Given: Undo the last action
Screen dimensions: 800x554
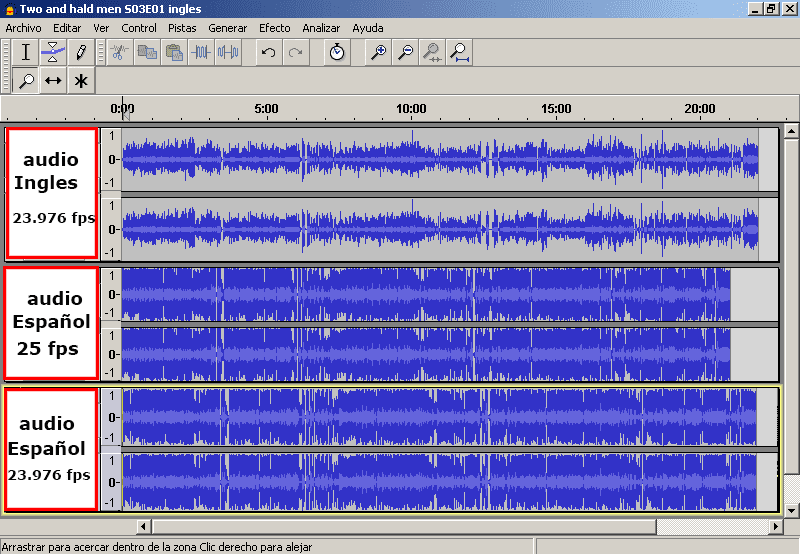Looking at the screenshot, I should pyautogui.click(x=268, y=53).
